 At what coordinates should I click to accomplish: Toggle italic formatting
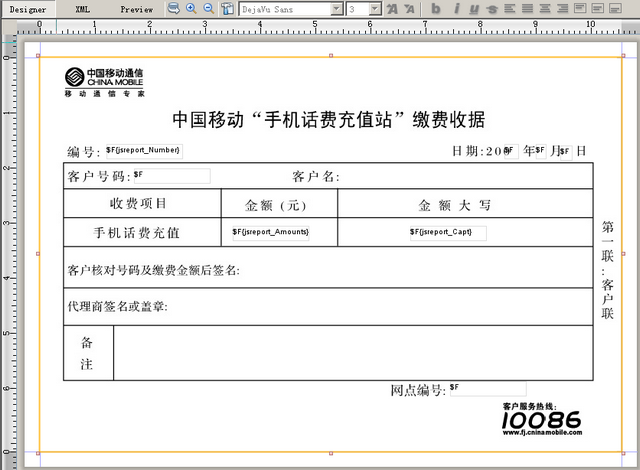coord(456,9)
